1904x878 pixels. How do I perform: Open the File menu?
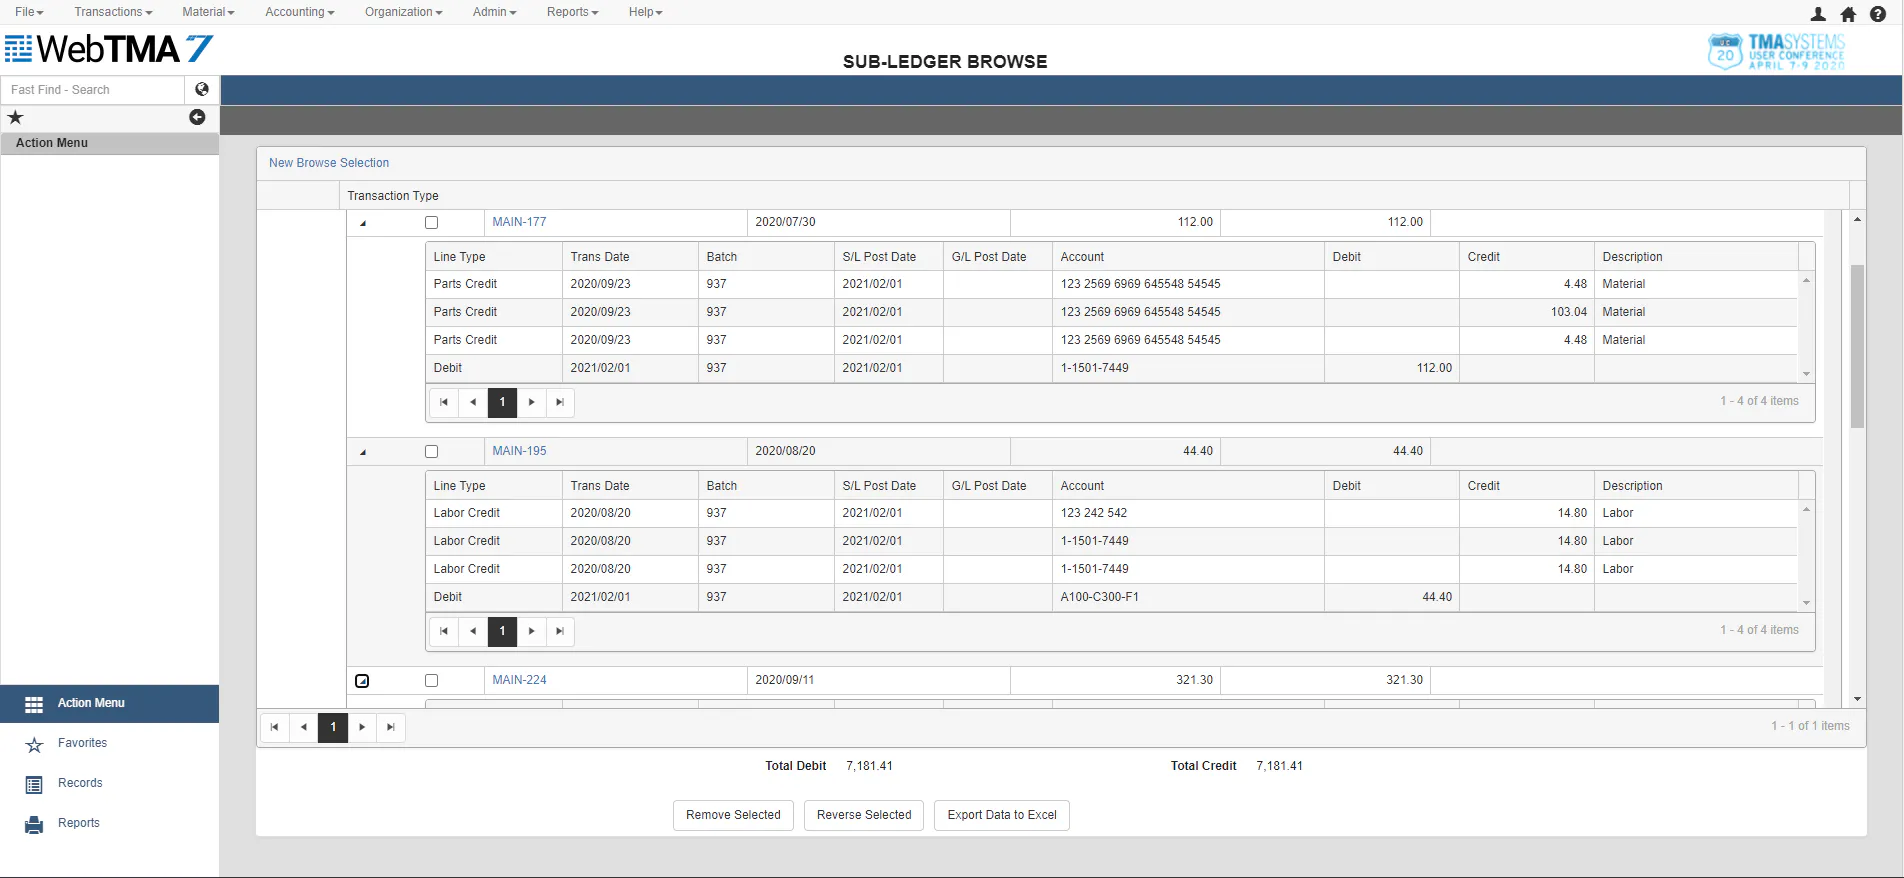coord(29,12)
